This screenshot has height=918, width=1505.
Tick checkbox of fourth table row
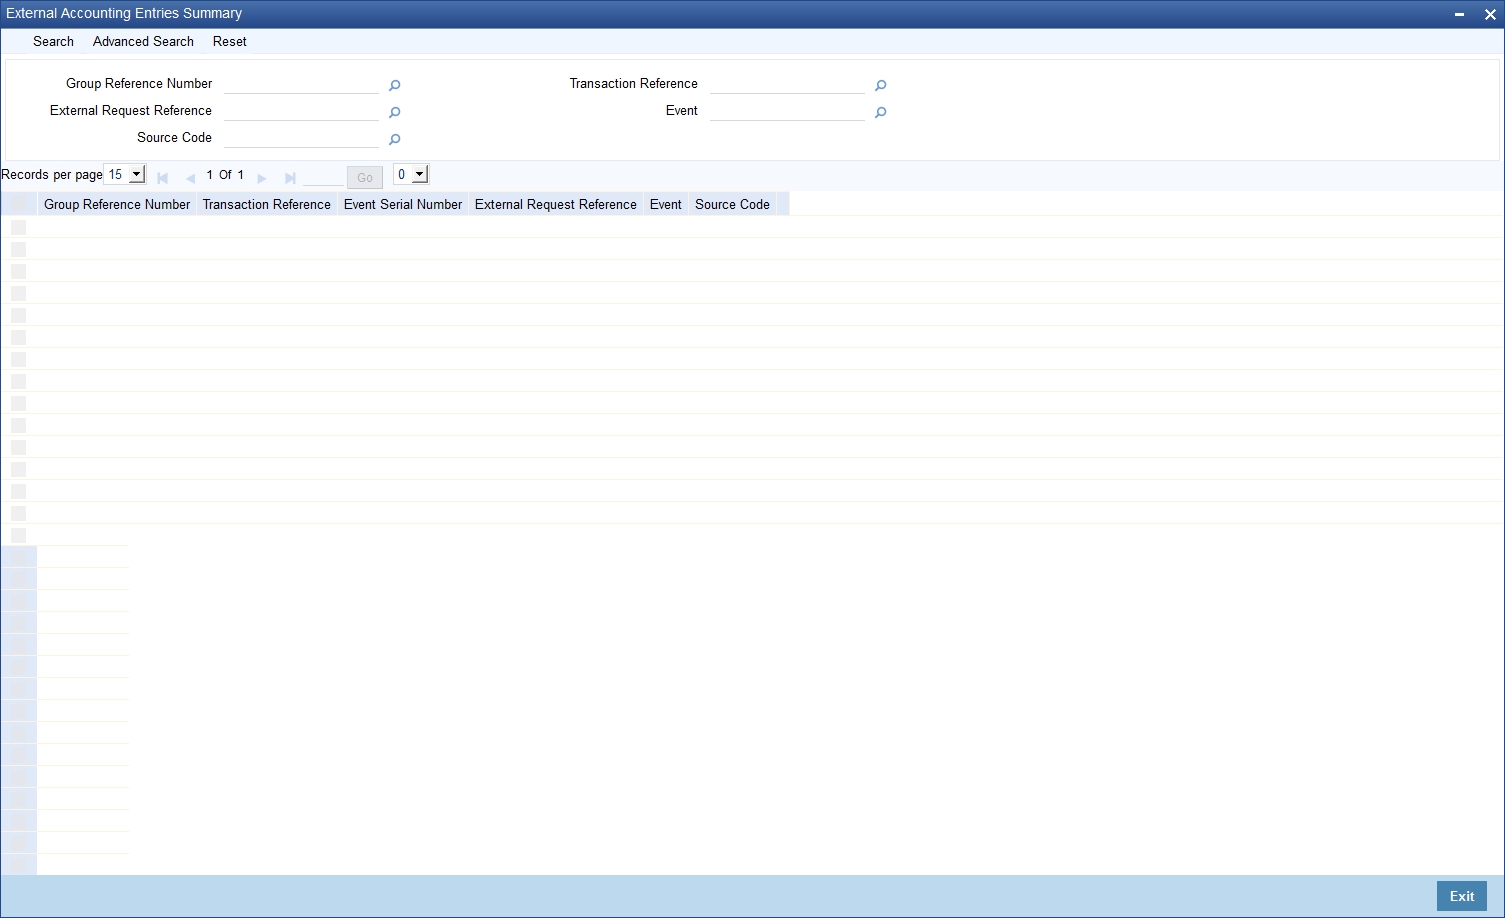click(18, 293)
